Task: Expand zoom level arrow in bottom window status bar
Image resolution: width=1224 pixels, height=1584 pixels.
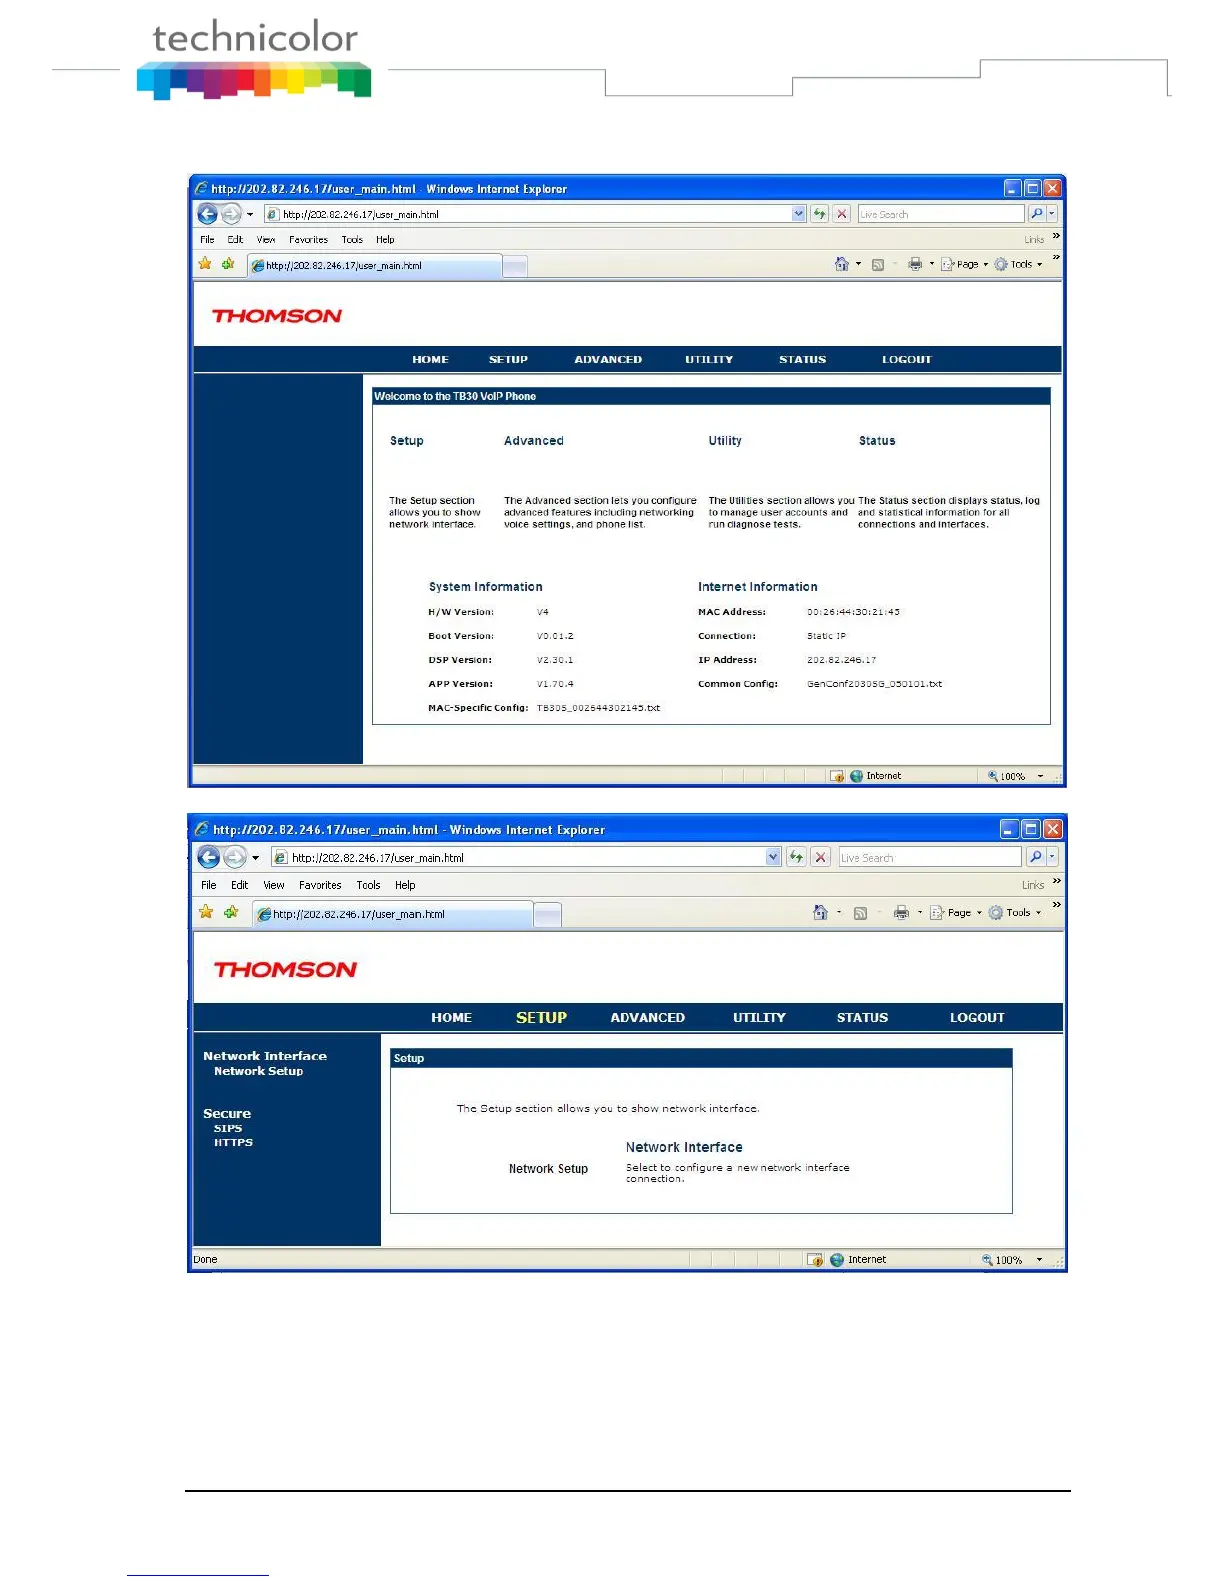Action: 1039,1260
